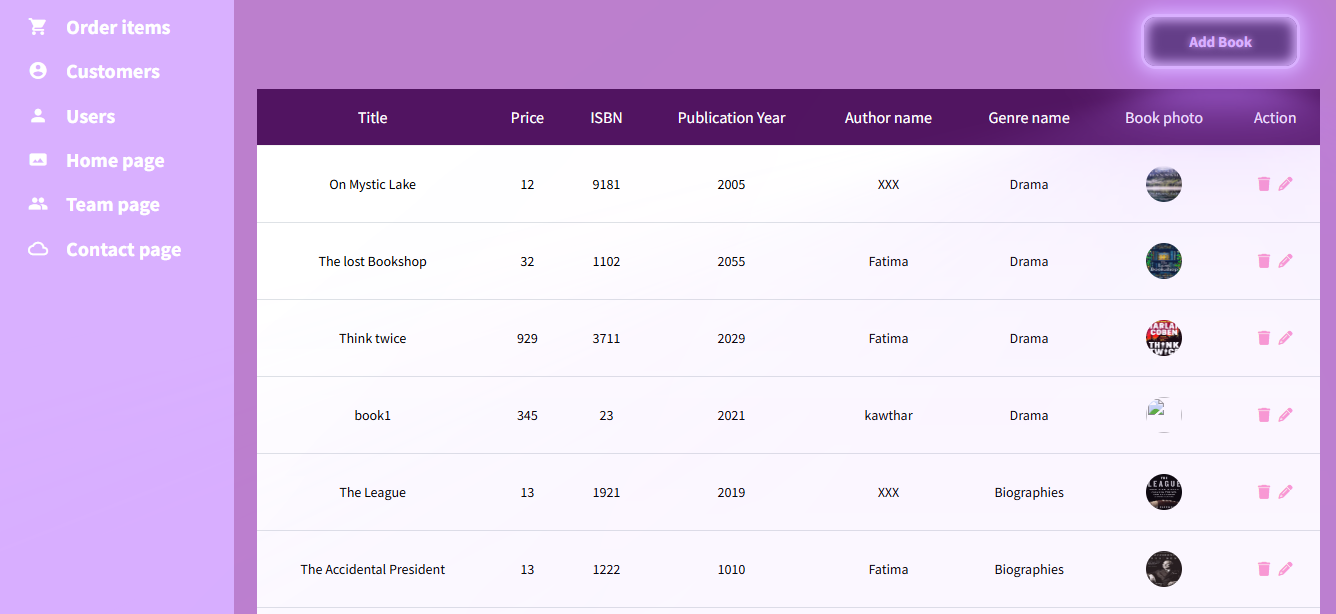Click the Publication Year column header

[731, 118]
